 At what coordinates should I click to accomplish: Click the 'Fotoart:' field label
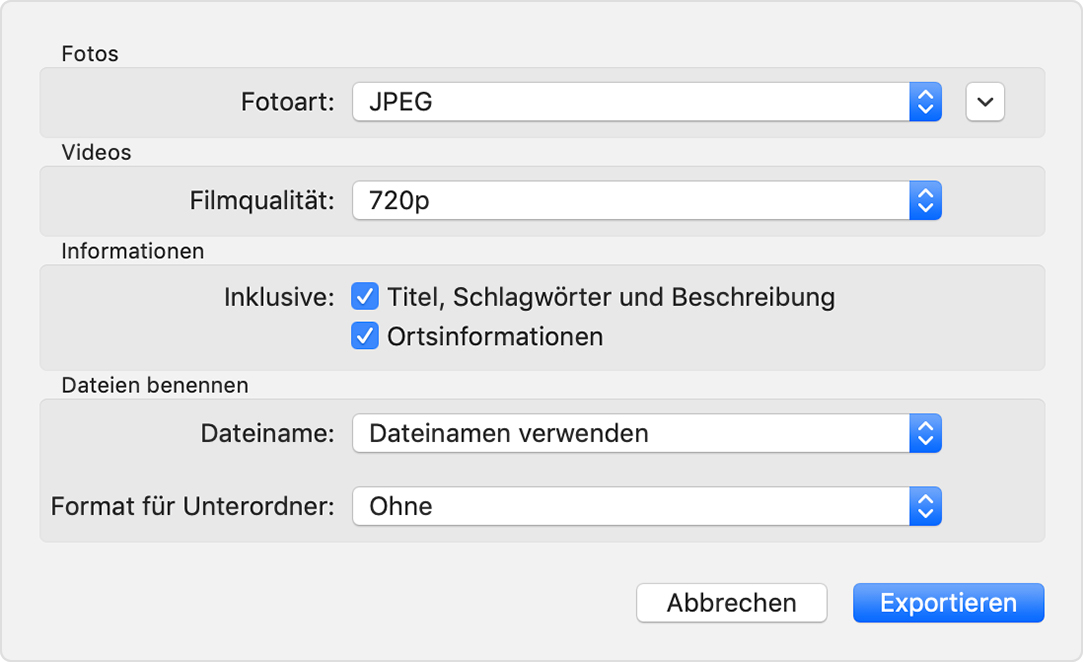[x=287, y=101]
